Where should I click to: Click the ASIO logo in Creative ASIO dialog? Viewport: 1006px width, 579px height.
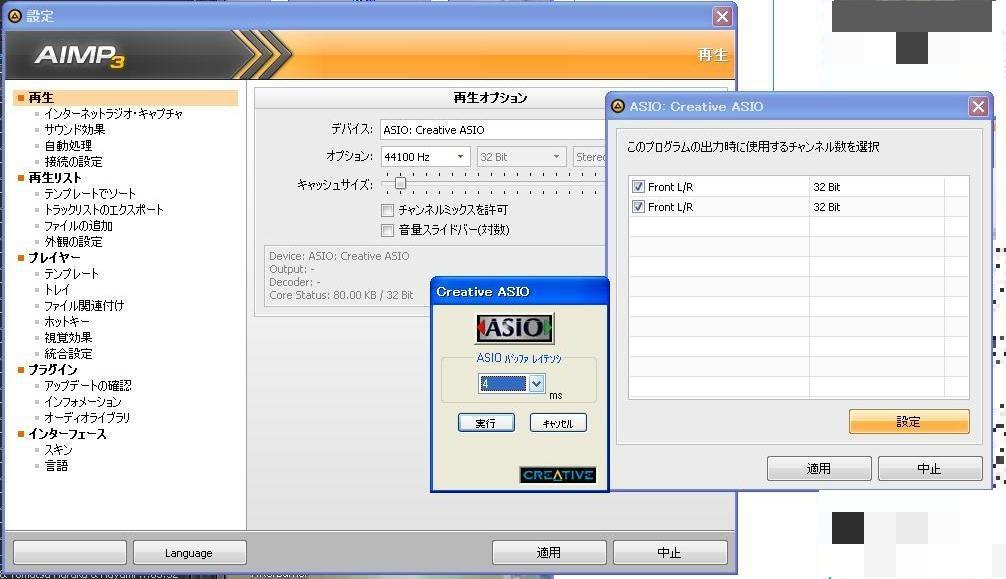coord(514,328)
